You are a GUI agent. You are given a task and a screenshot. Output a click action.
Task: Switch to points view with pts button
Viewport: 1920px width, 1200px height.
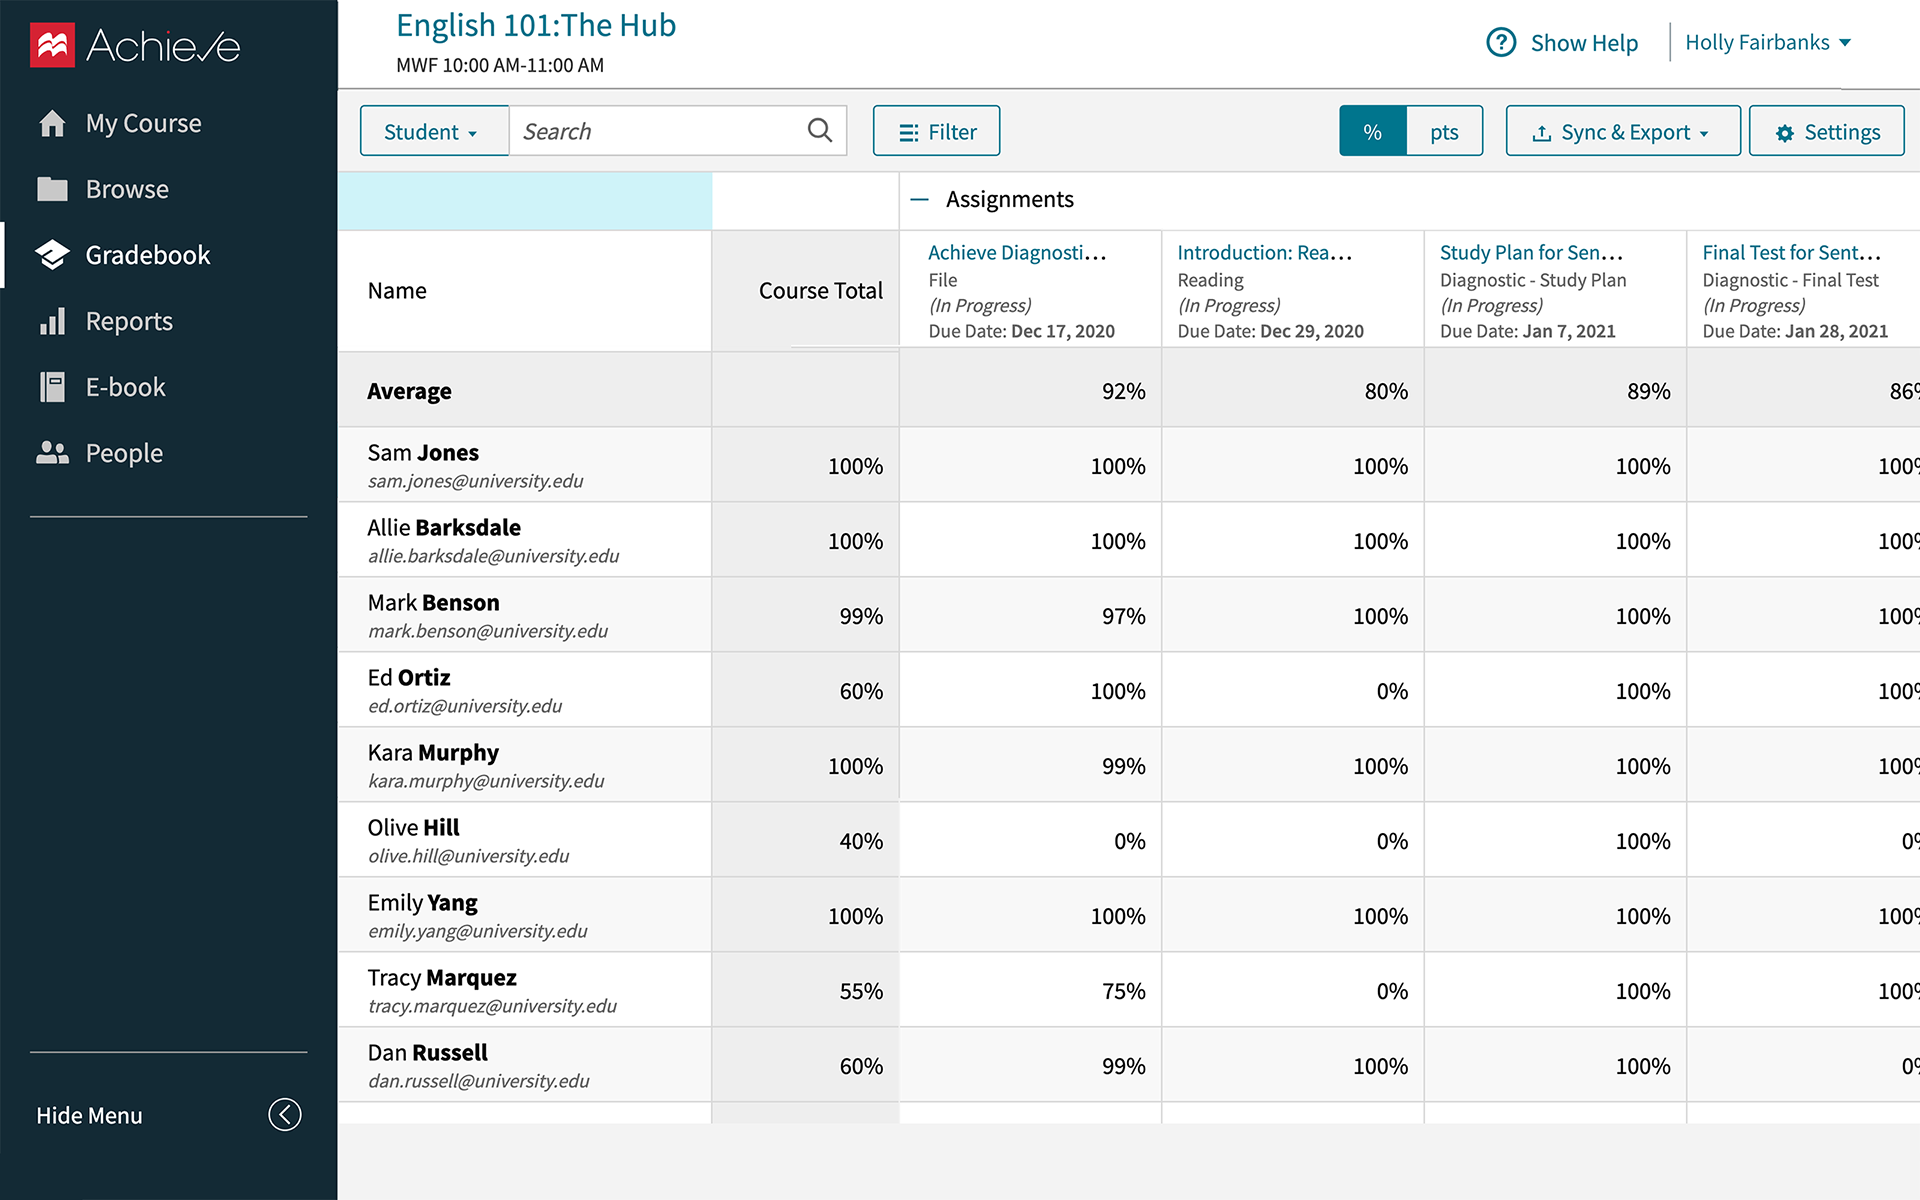tap(1443, 131)
